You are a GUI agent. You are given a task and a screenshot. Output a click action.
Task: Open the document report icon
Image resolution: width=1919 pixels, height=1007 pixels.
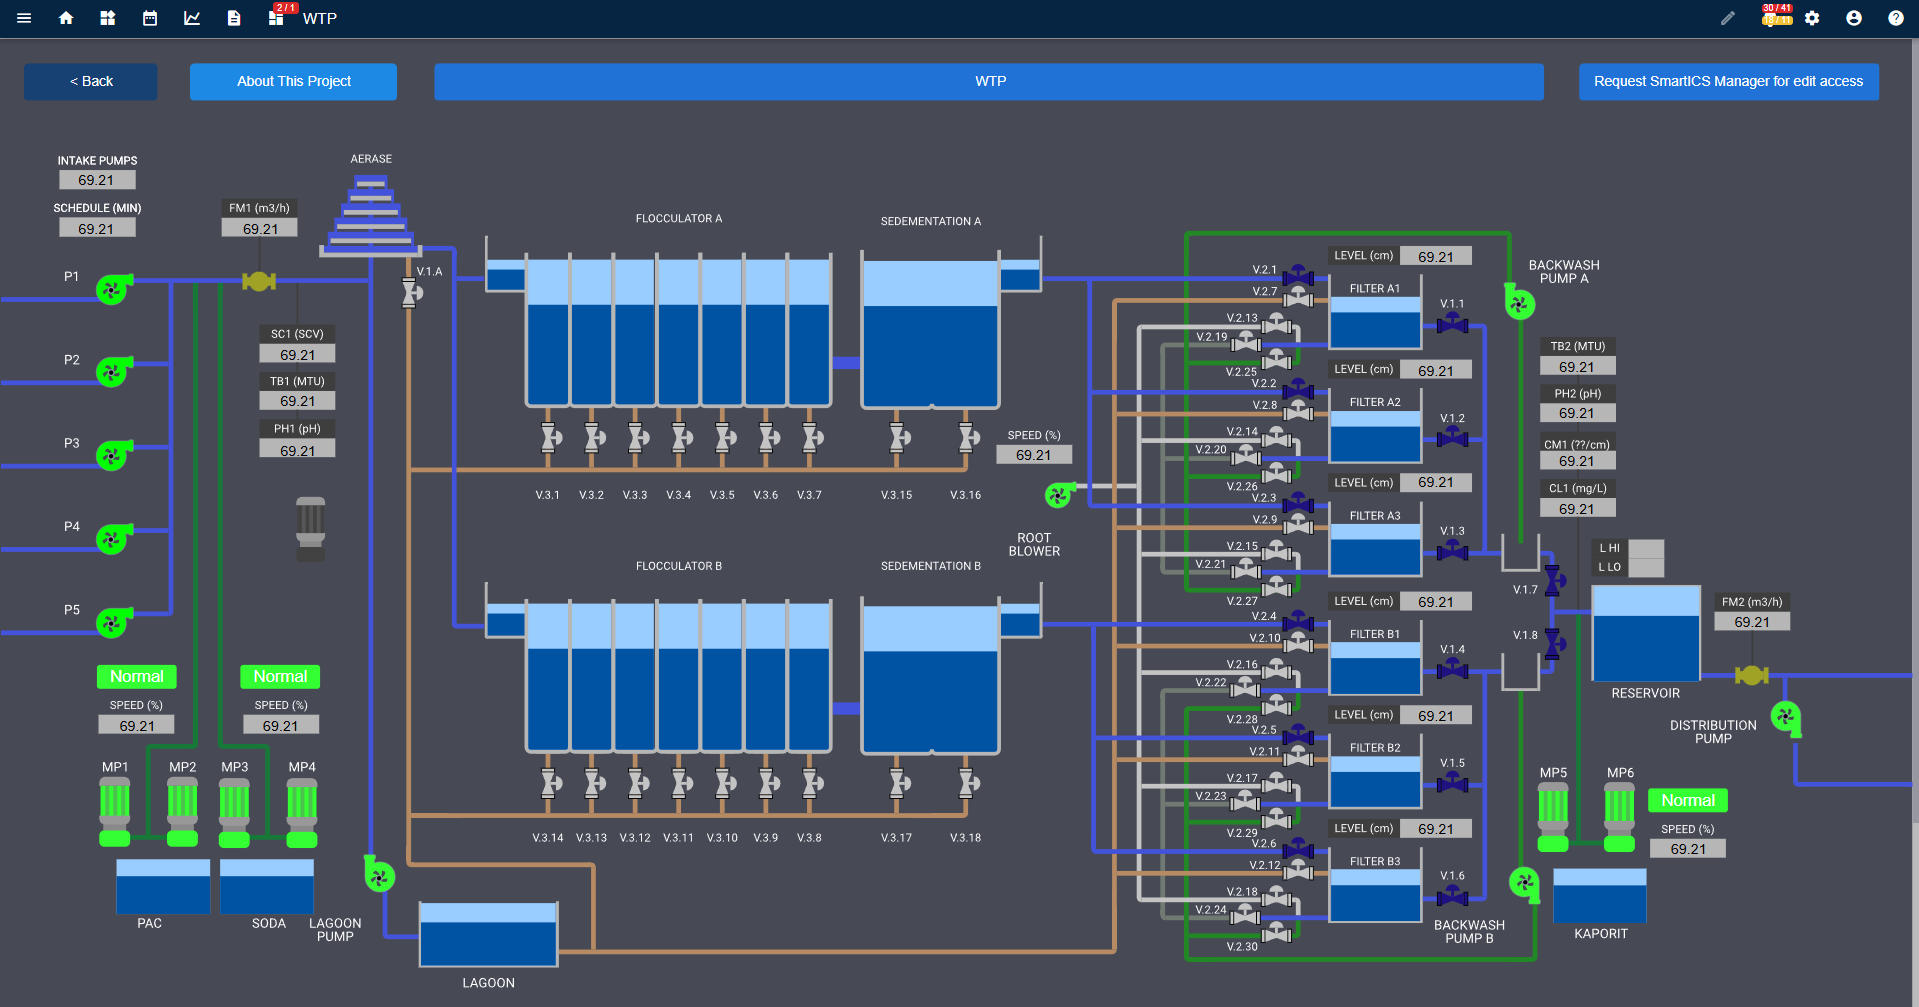click(234, 18)
